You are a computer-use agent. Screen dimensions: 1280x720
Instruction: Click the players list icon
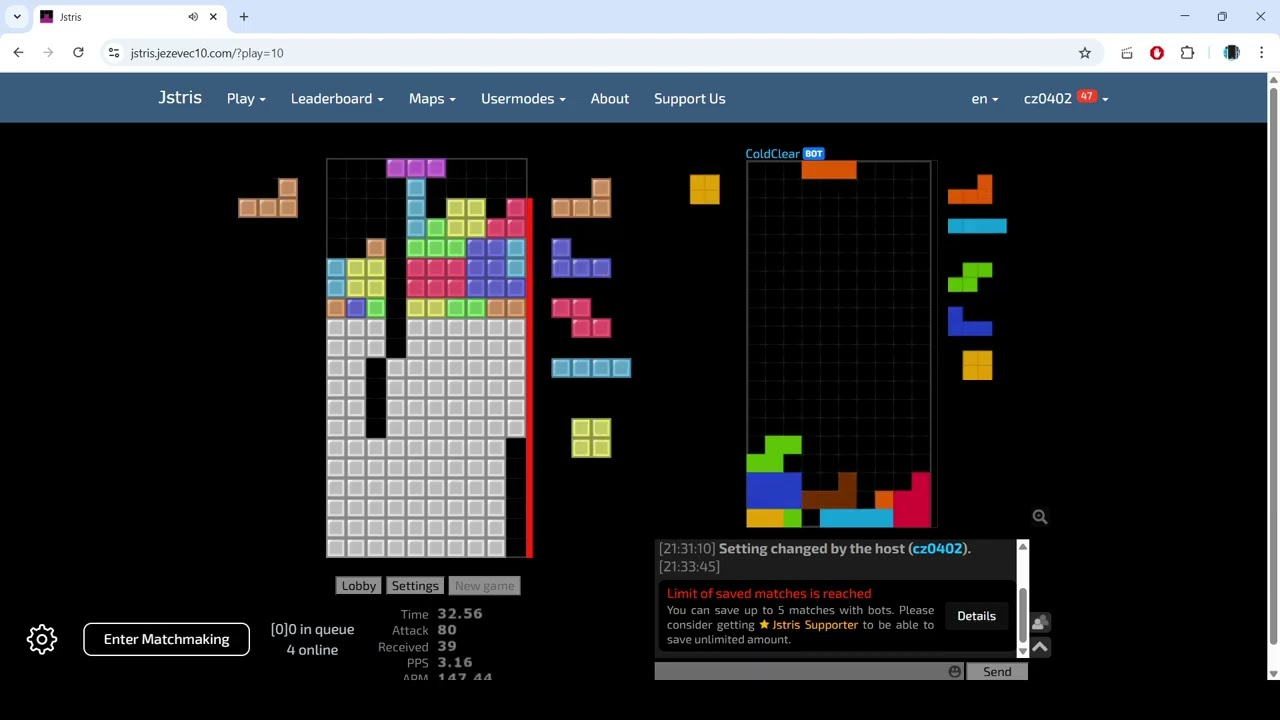click(x=1040, y=623)
